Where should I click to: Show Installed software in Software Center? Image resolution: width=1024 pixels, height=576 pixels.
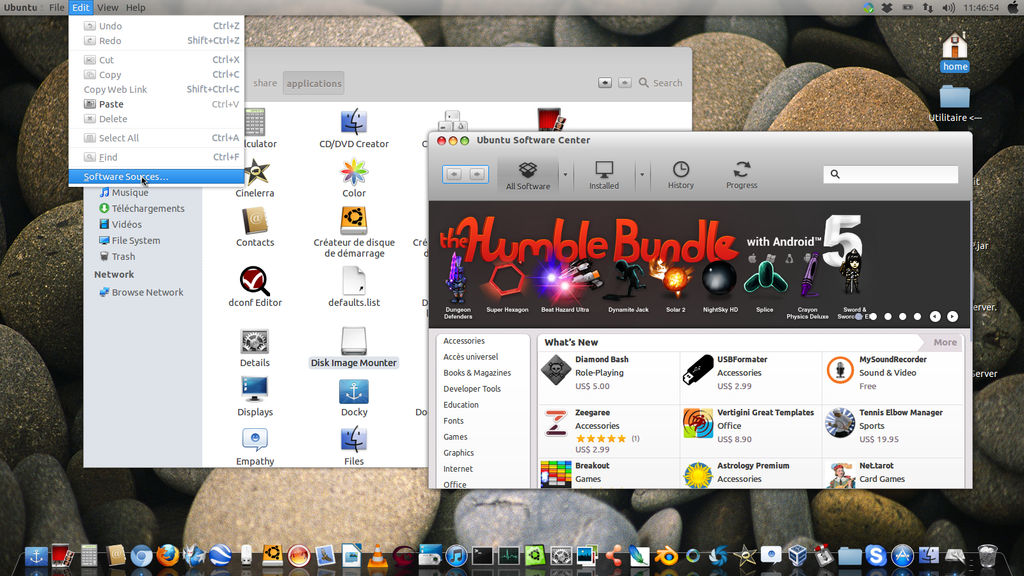coord(604,176)
